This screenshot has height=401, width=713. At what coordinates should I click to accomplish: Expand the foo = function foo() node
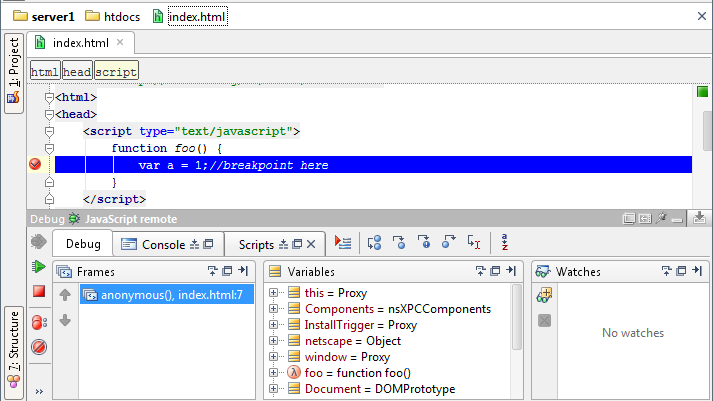273,373
